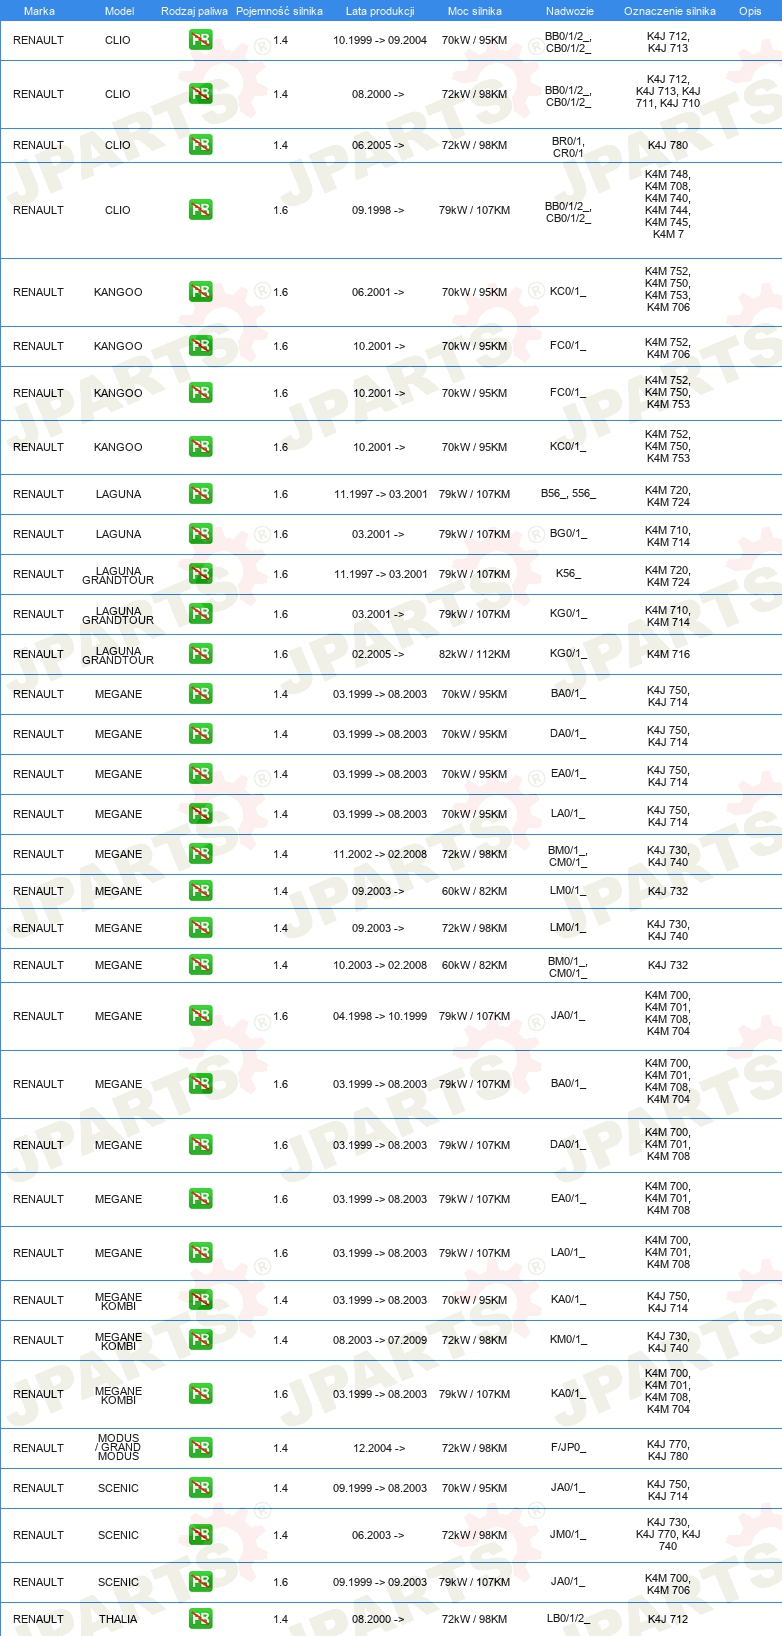Select the 06.2005 -> date cell

378,146
